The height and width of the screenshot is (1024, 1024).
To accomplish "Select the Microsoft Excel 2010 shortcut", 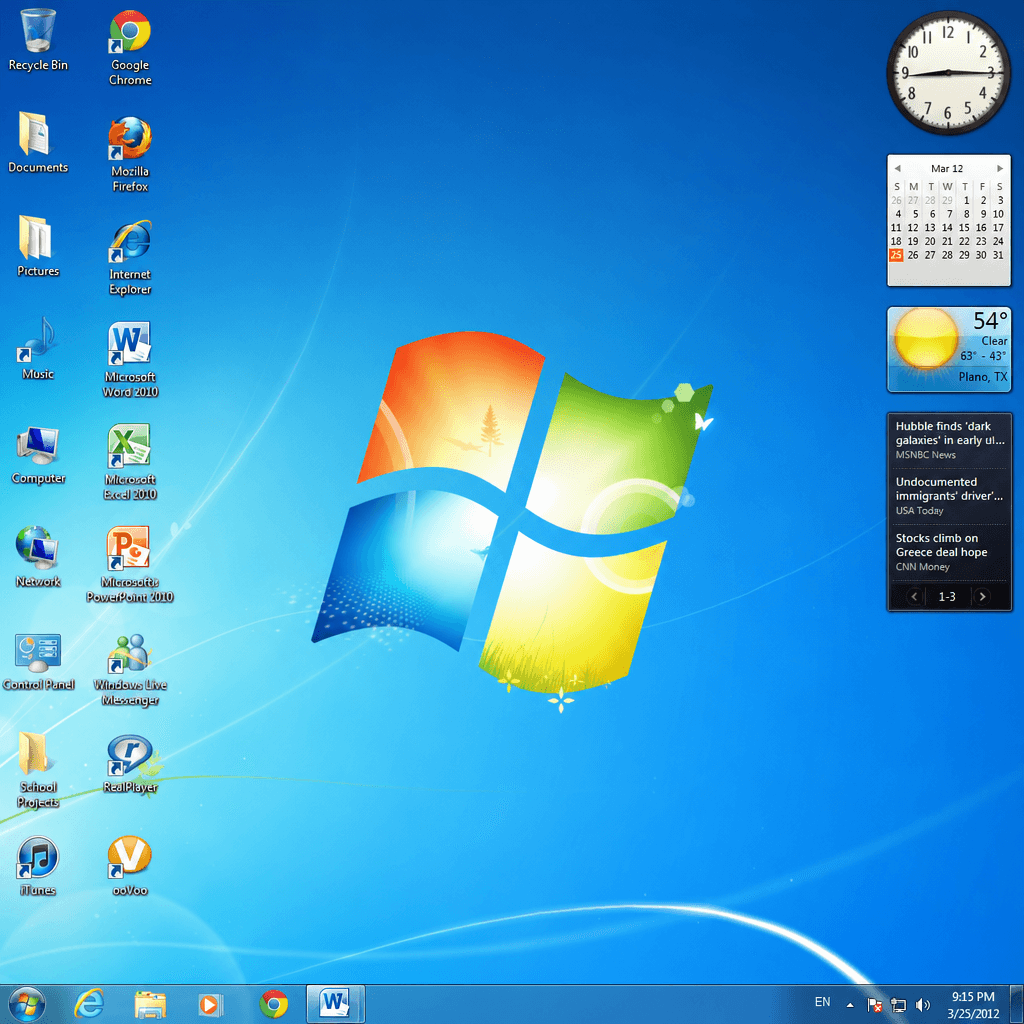I will 130,462.
